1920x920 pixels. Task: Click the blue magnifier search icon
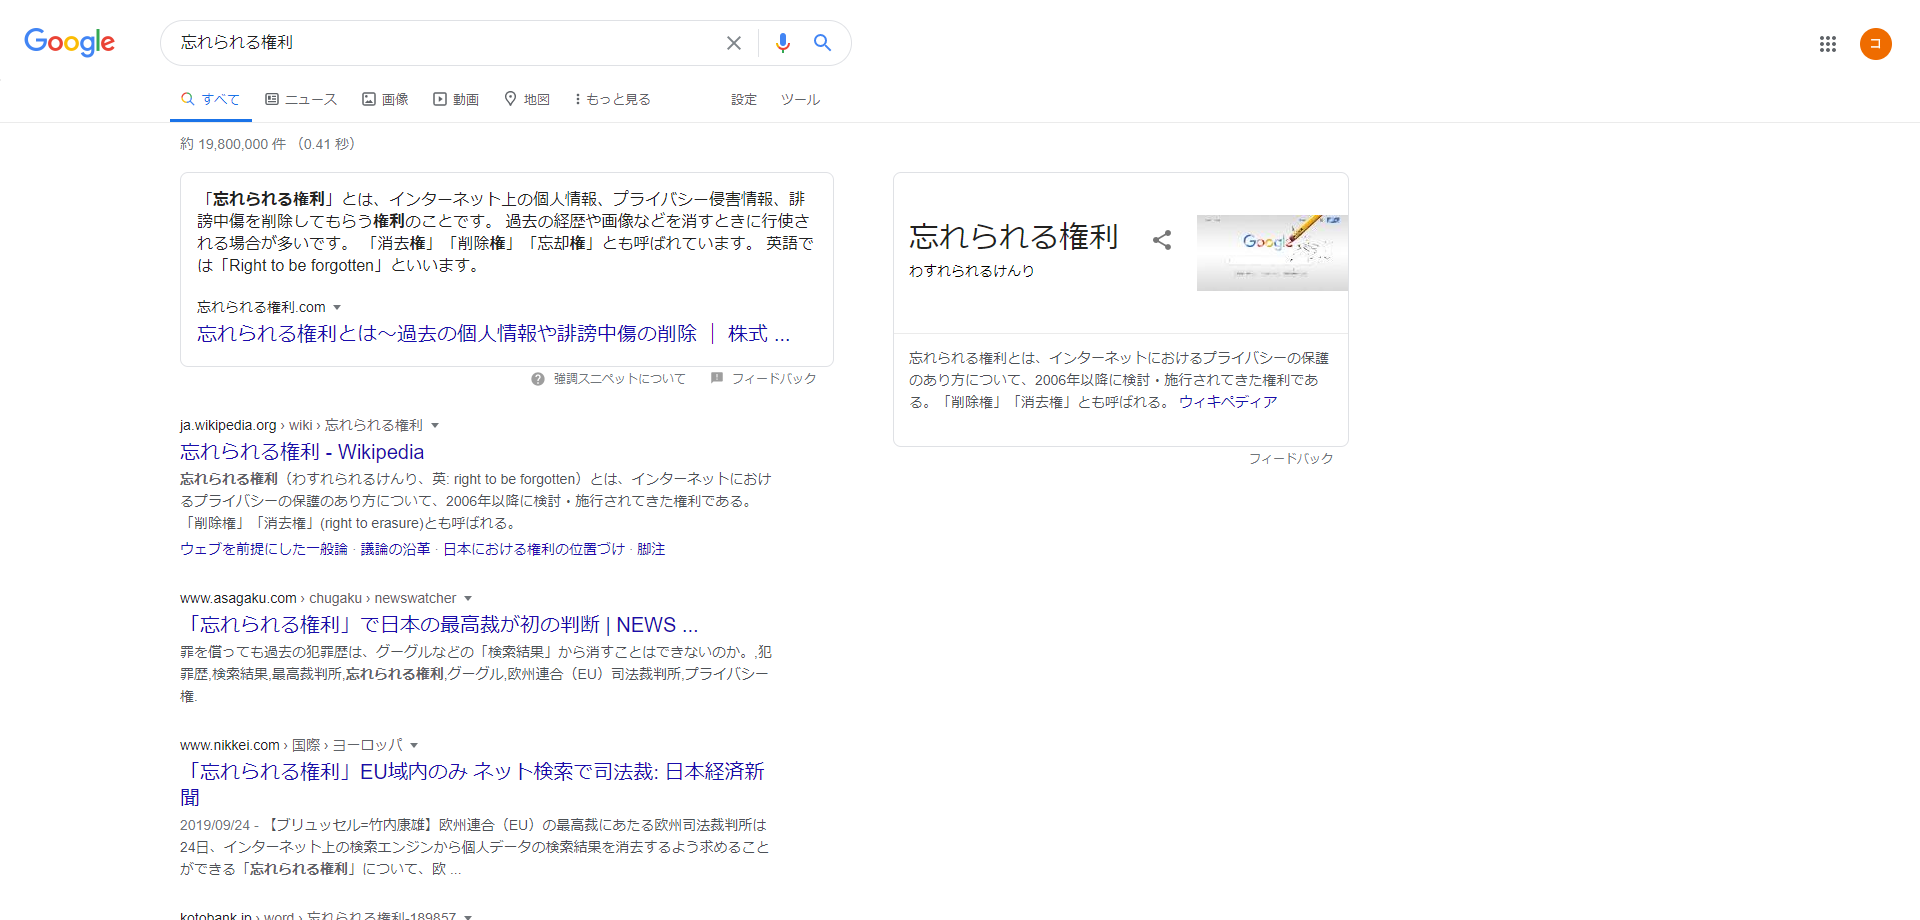(x=822, y=43)
